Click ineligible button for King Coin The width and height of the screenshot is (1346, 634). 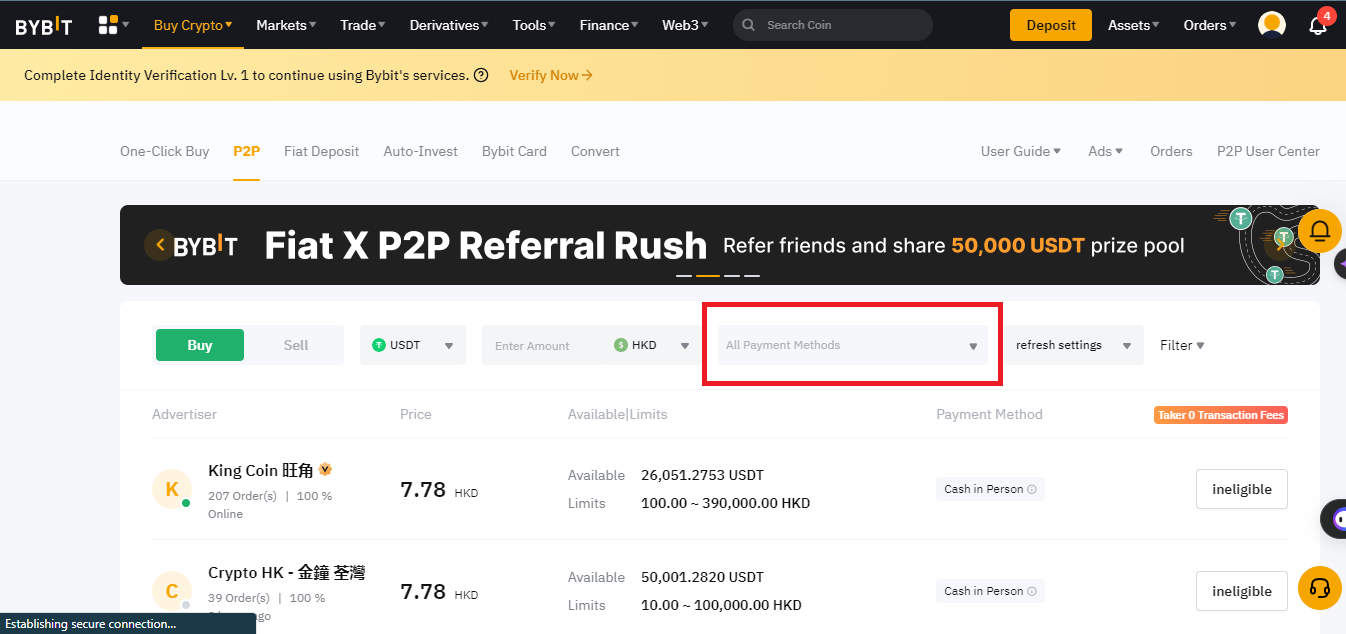click(x=1242, y=489)
